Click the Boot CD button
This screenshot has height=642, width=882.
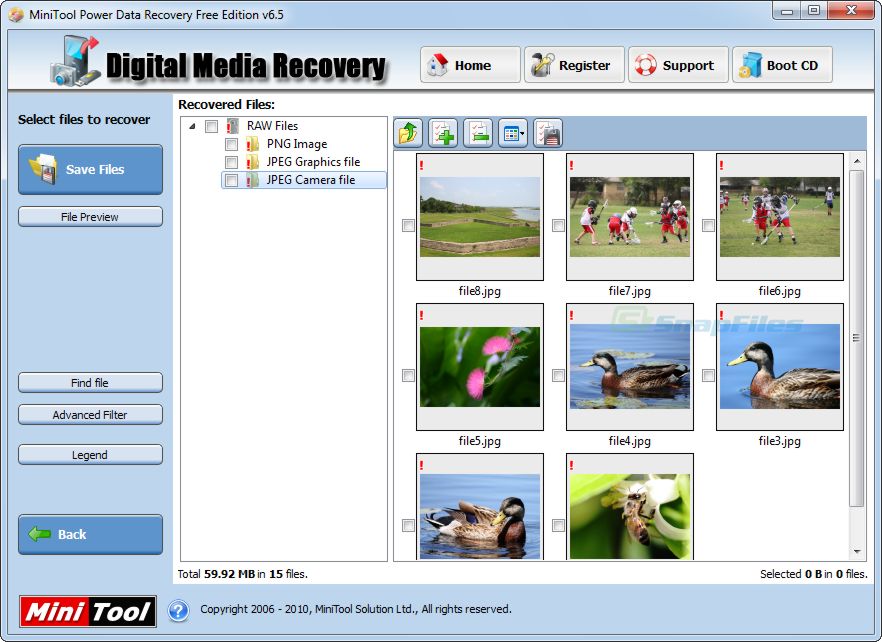tap(782, 65)
